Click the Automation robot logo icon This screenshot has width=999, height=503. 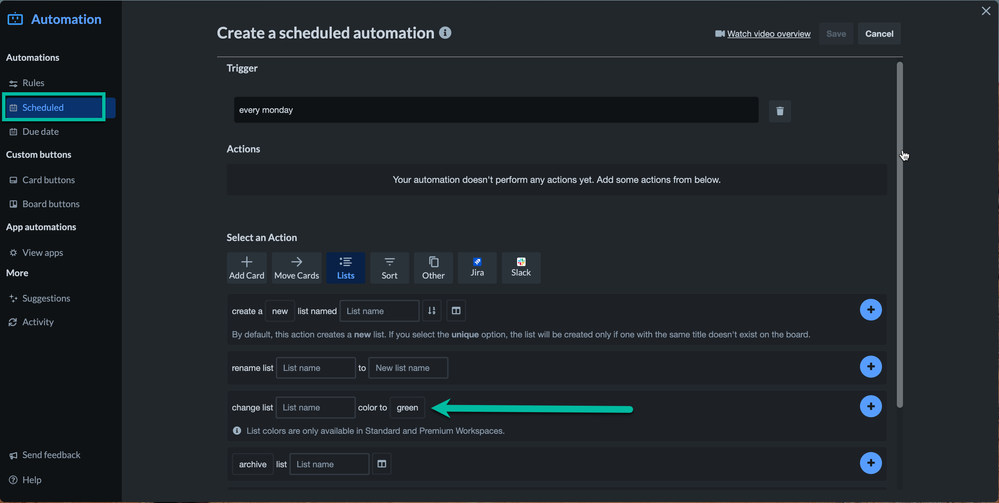(x=15, y=19)
